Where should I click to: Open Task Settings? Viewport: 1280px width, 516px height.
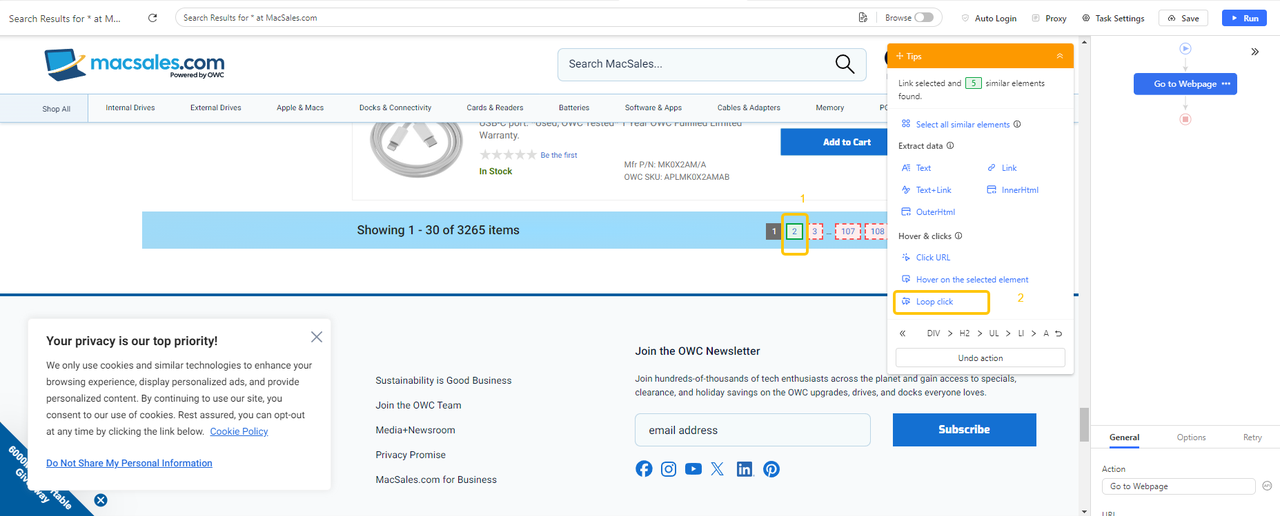coord(1113,18)
